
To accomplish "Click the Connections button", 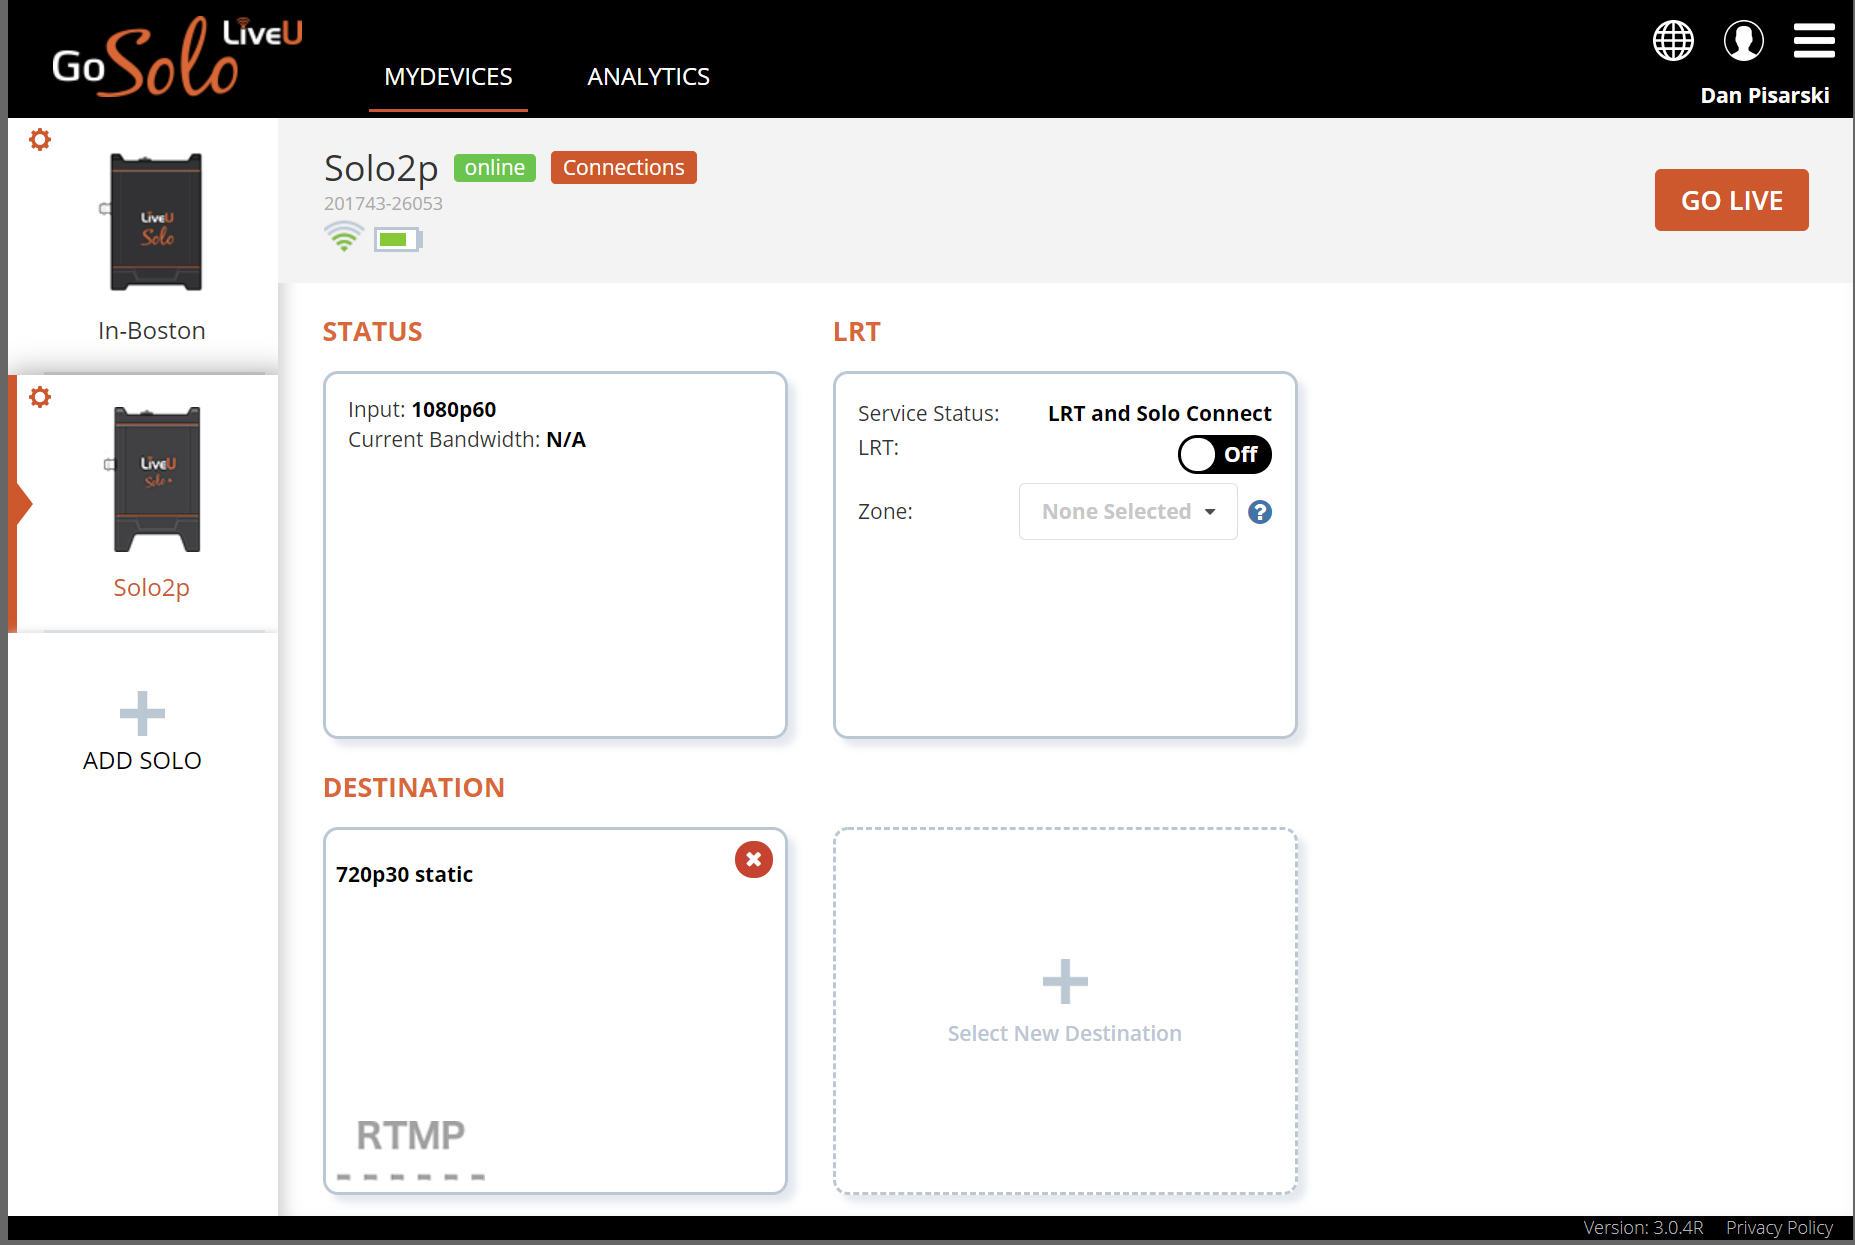I will point(624,168).
